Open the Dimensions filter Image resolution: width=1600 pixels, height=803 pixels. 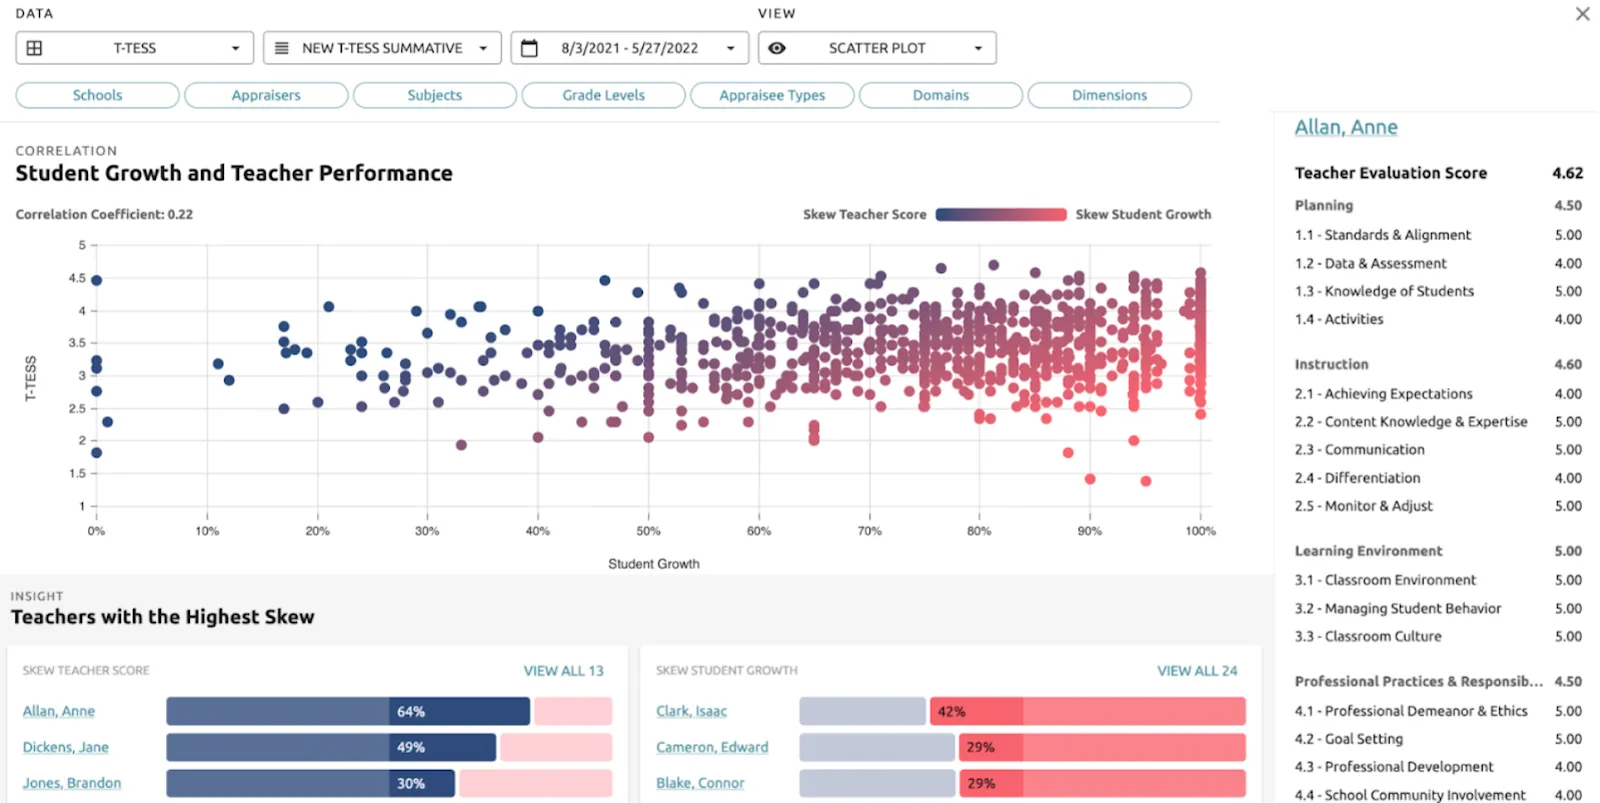[x=1108, y=95]
